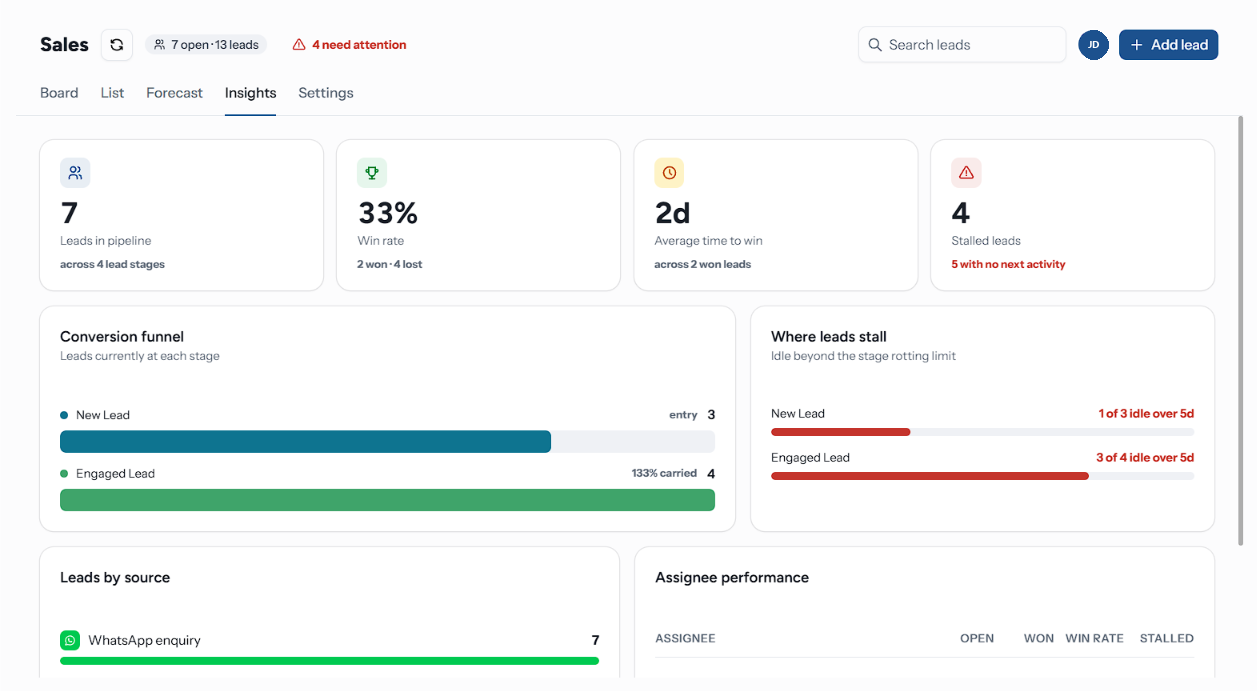Switch to the List tab

coord(112,93)
